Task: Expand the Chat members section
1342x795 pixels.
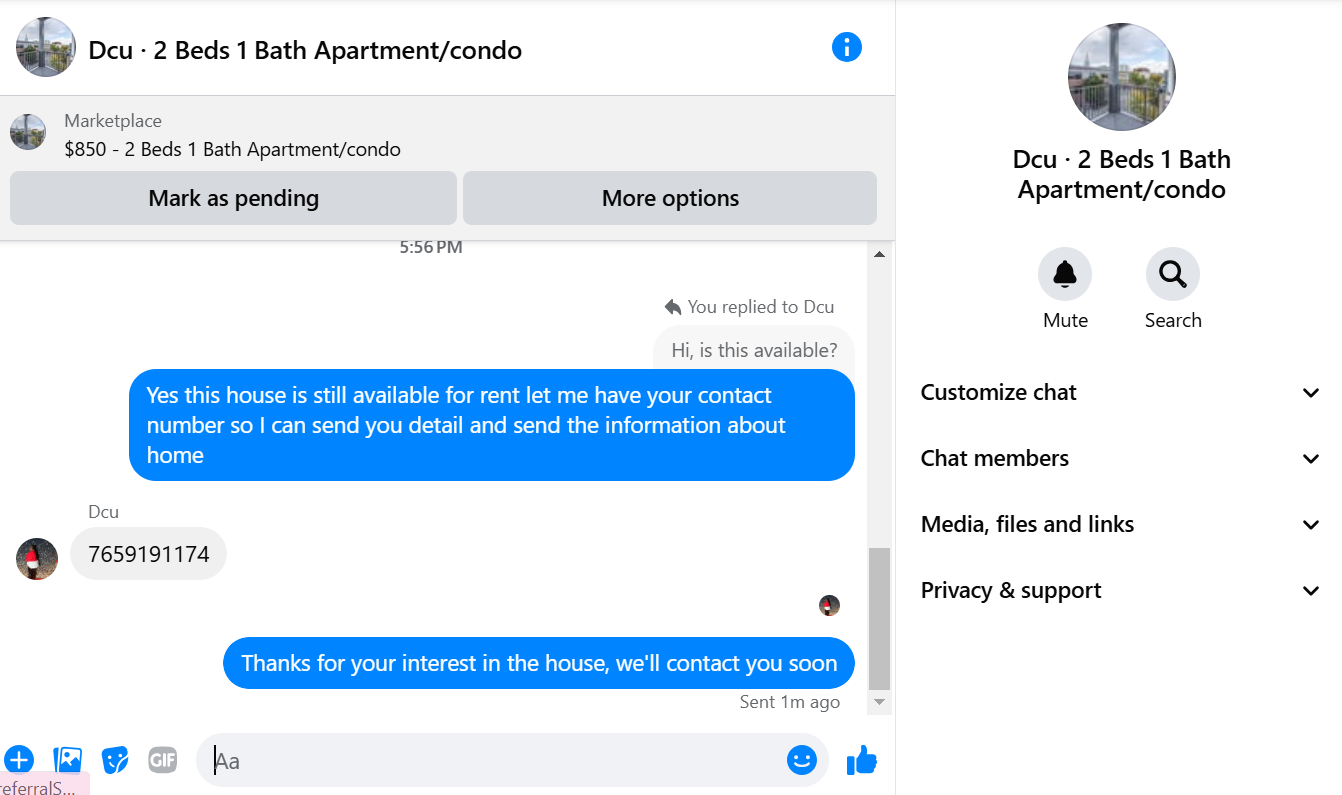Action: click(x=1121, y=458)
